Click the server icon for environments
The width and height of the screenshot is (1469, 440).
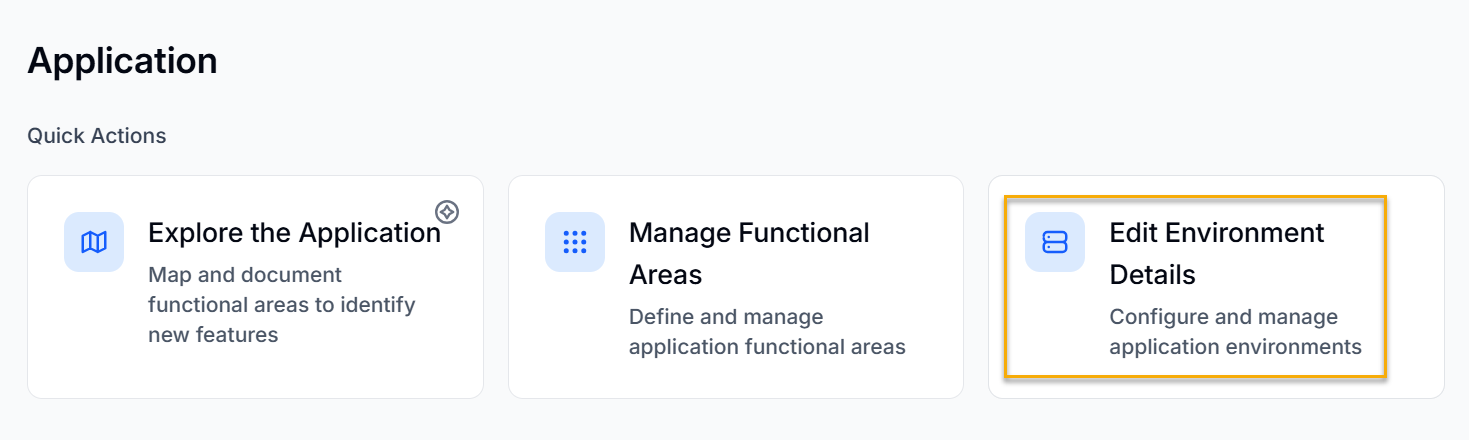click(1055, 242)
